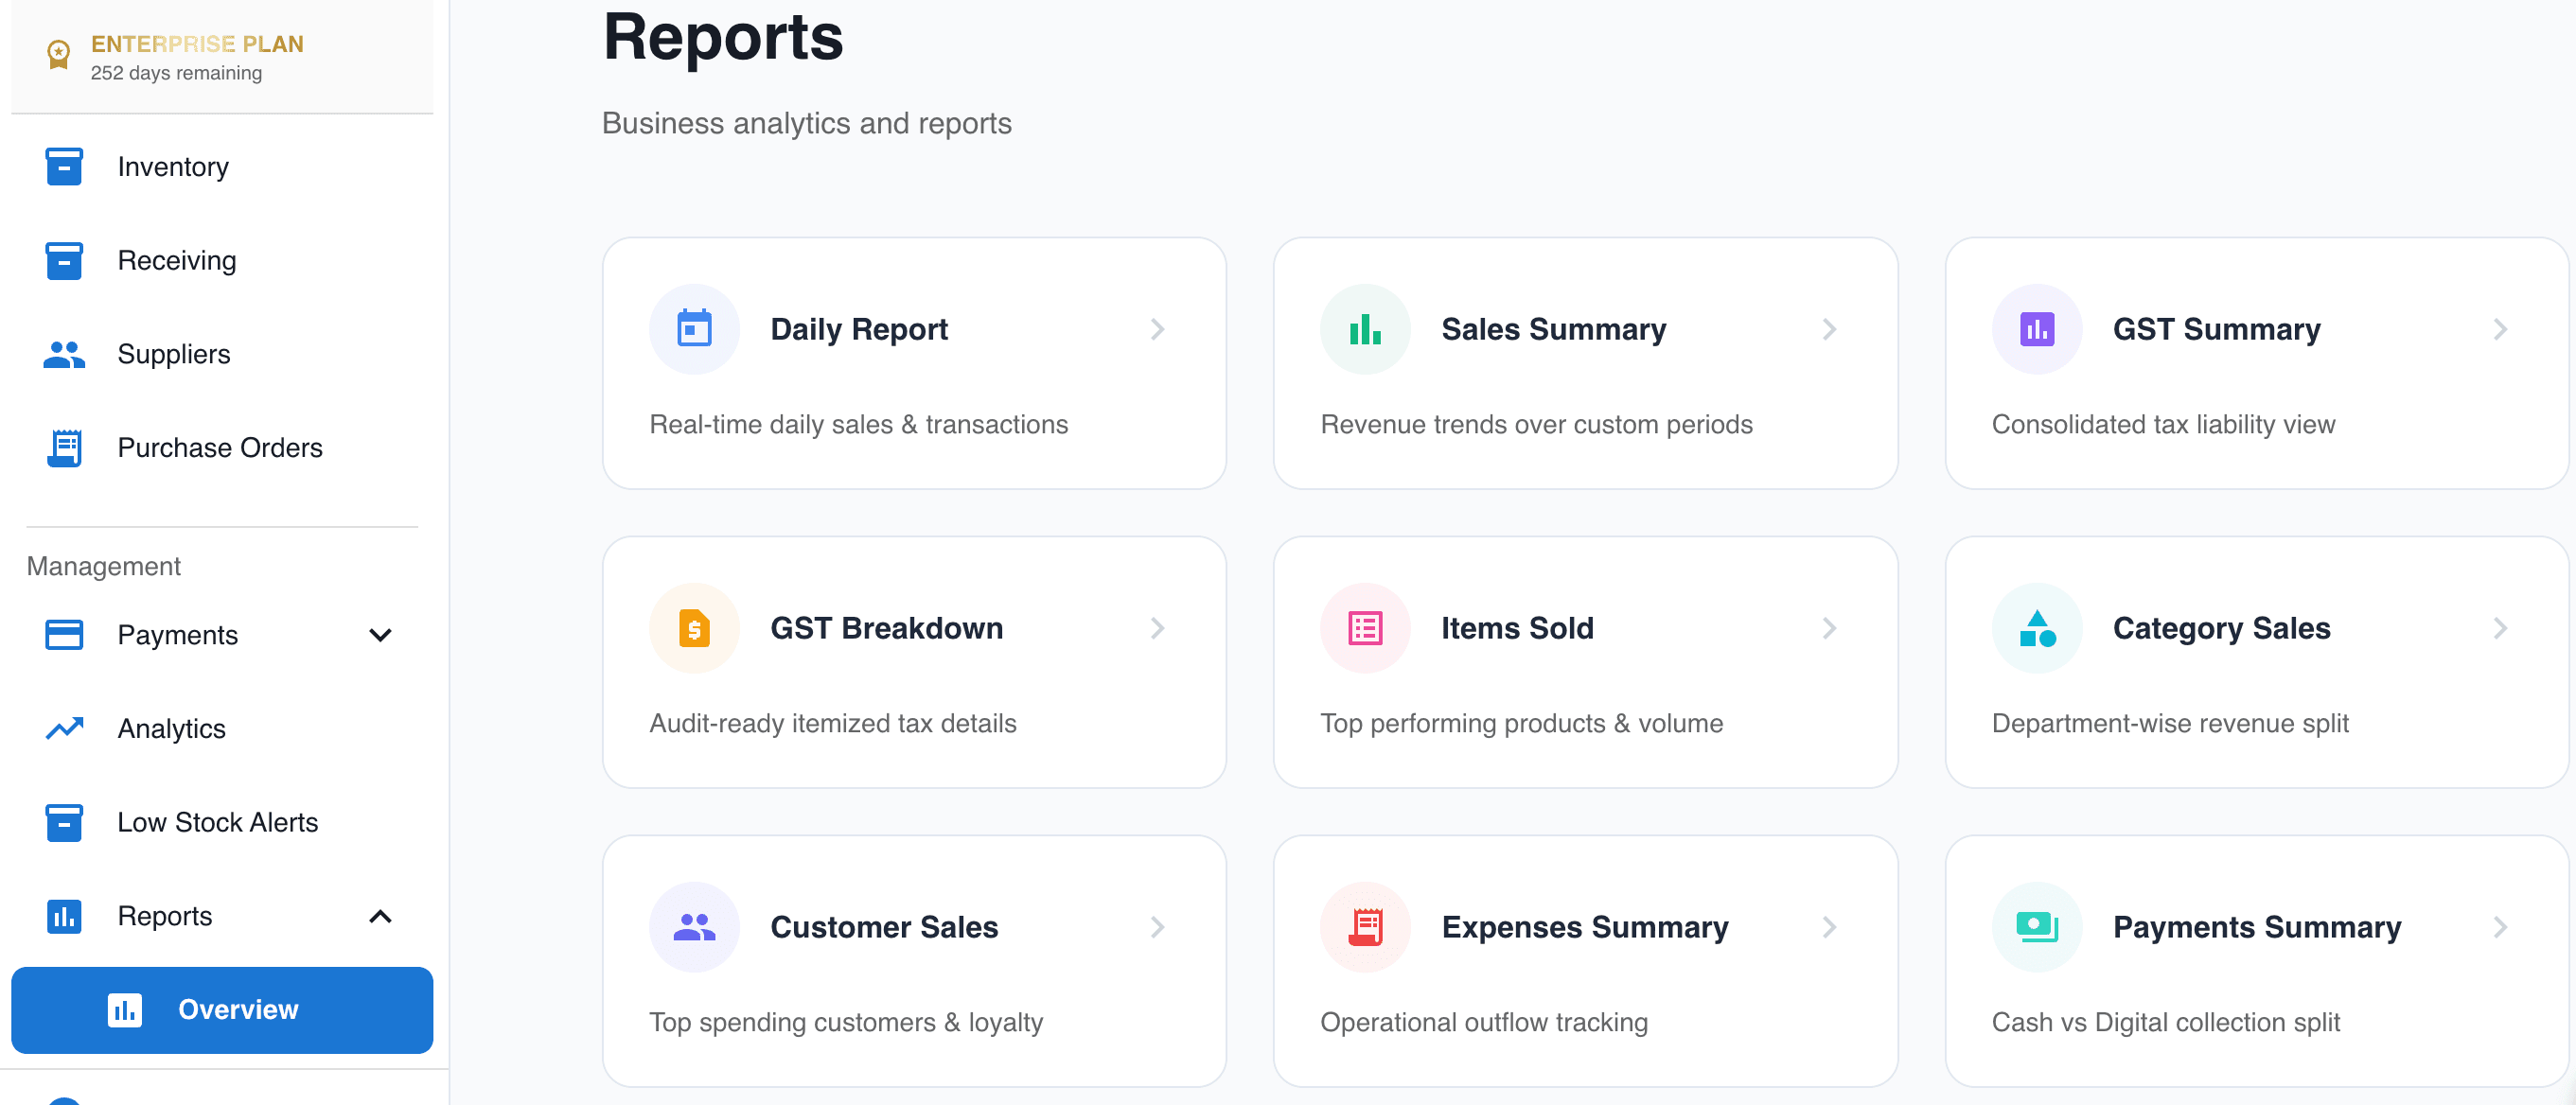
Task: Open Payments Summary via its arrow
Action: [x=2500, y=927]
